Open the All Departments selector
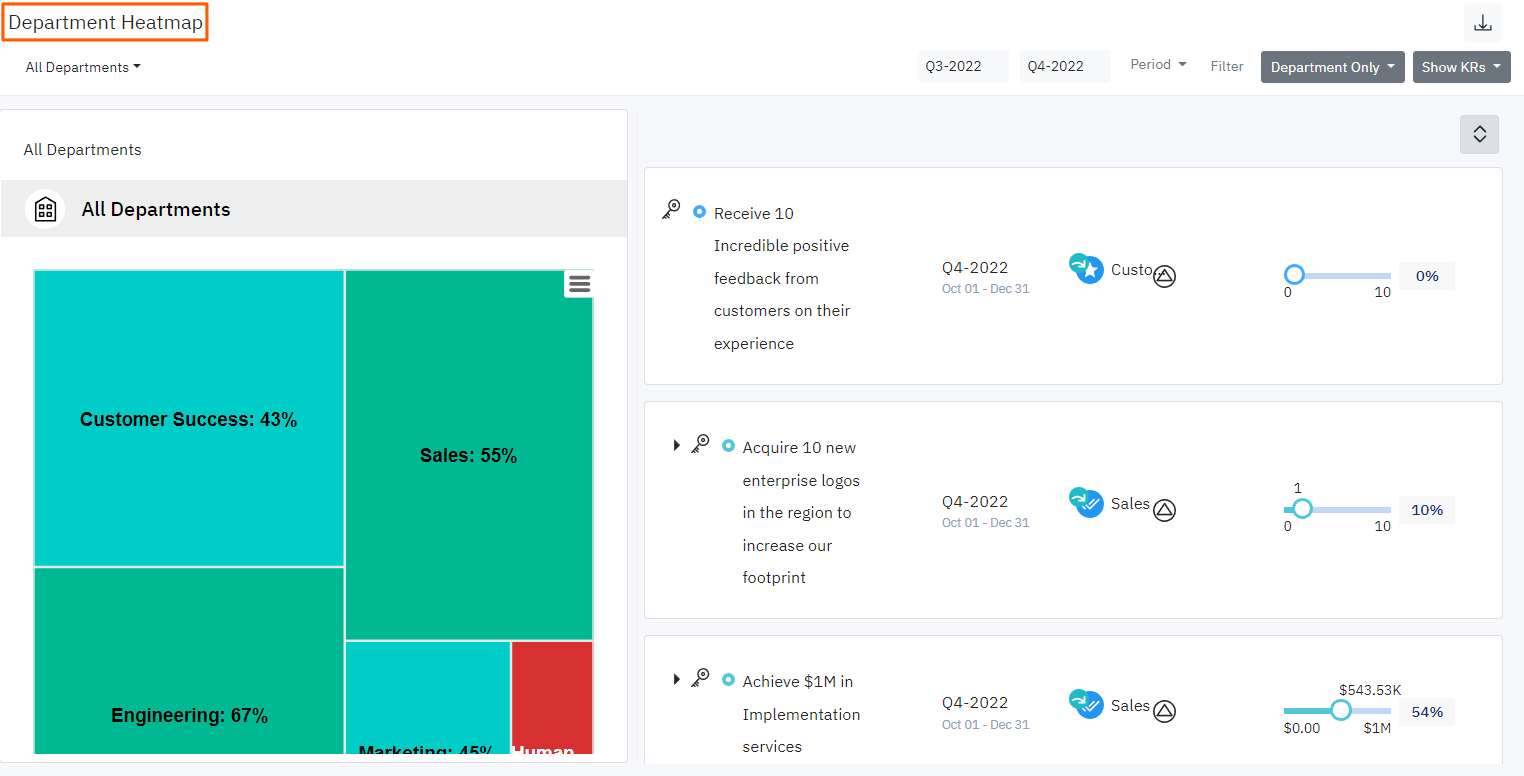The image size is (1524, 776). pos(82,67)
